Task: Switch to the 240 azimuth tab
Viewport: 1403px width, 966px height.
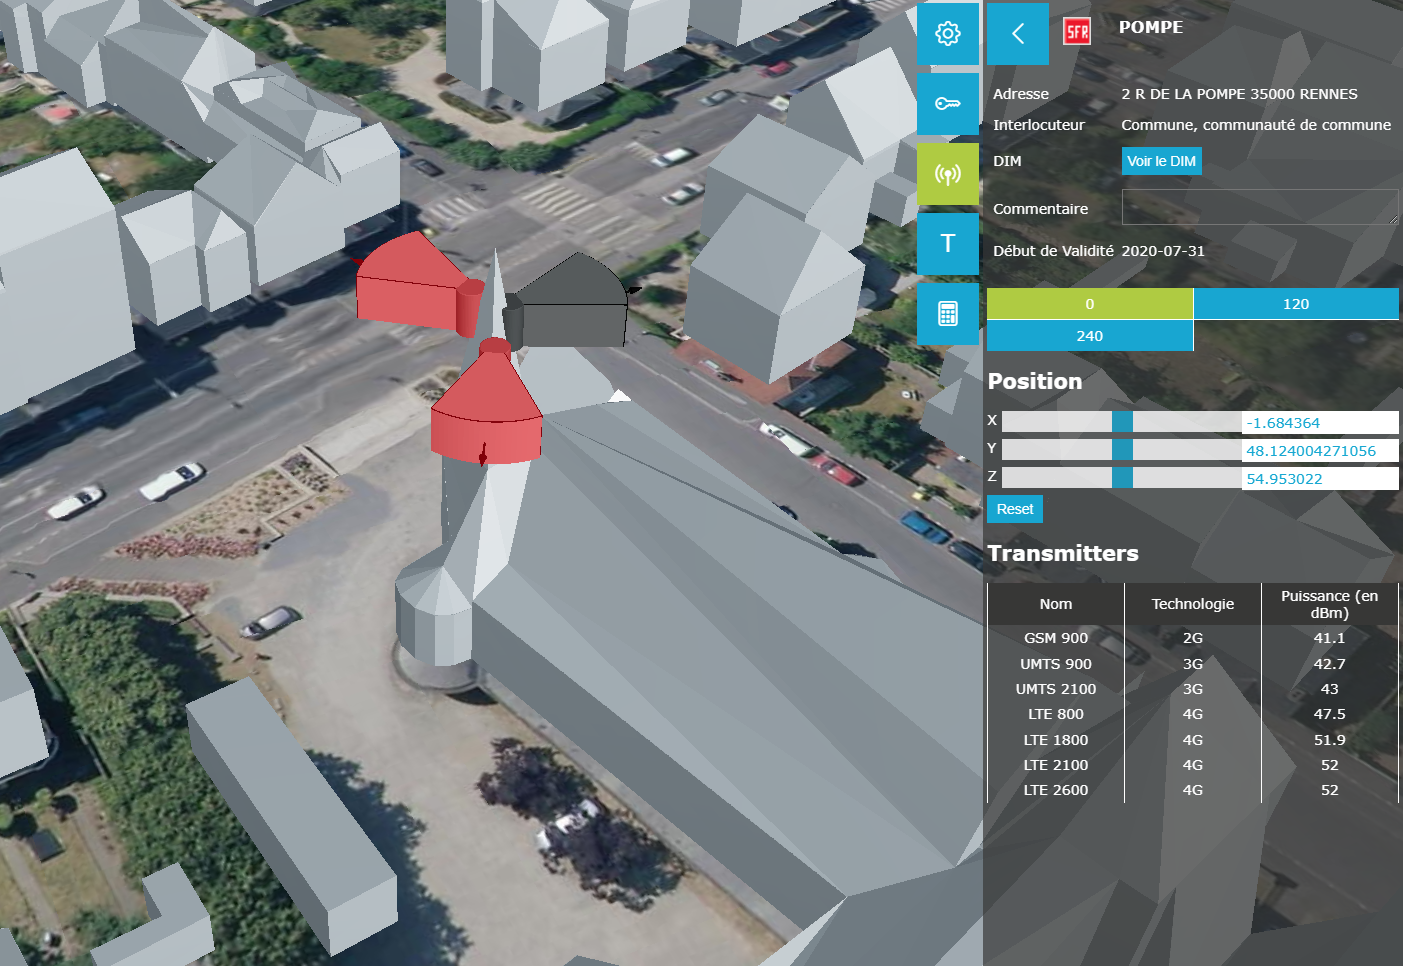Action: 1089,336
